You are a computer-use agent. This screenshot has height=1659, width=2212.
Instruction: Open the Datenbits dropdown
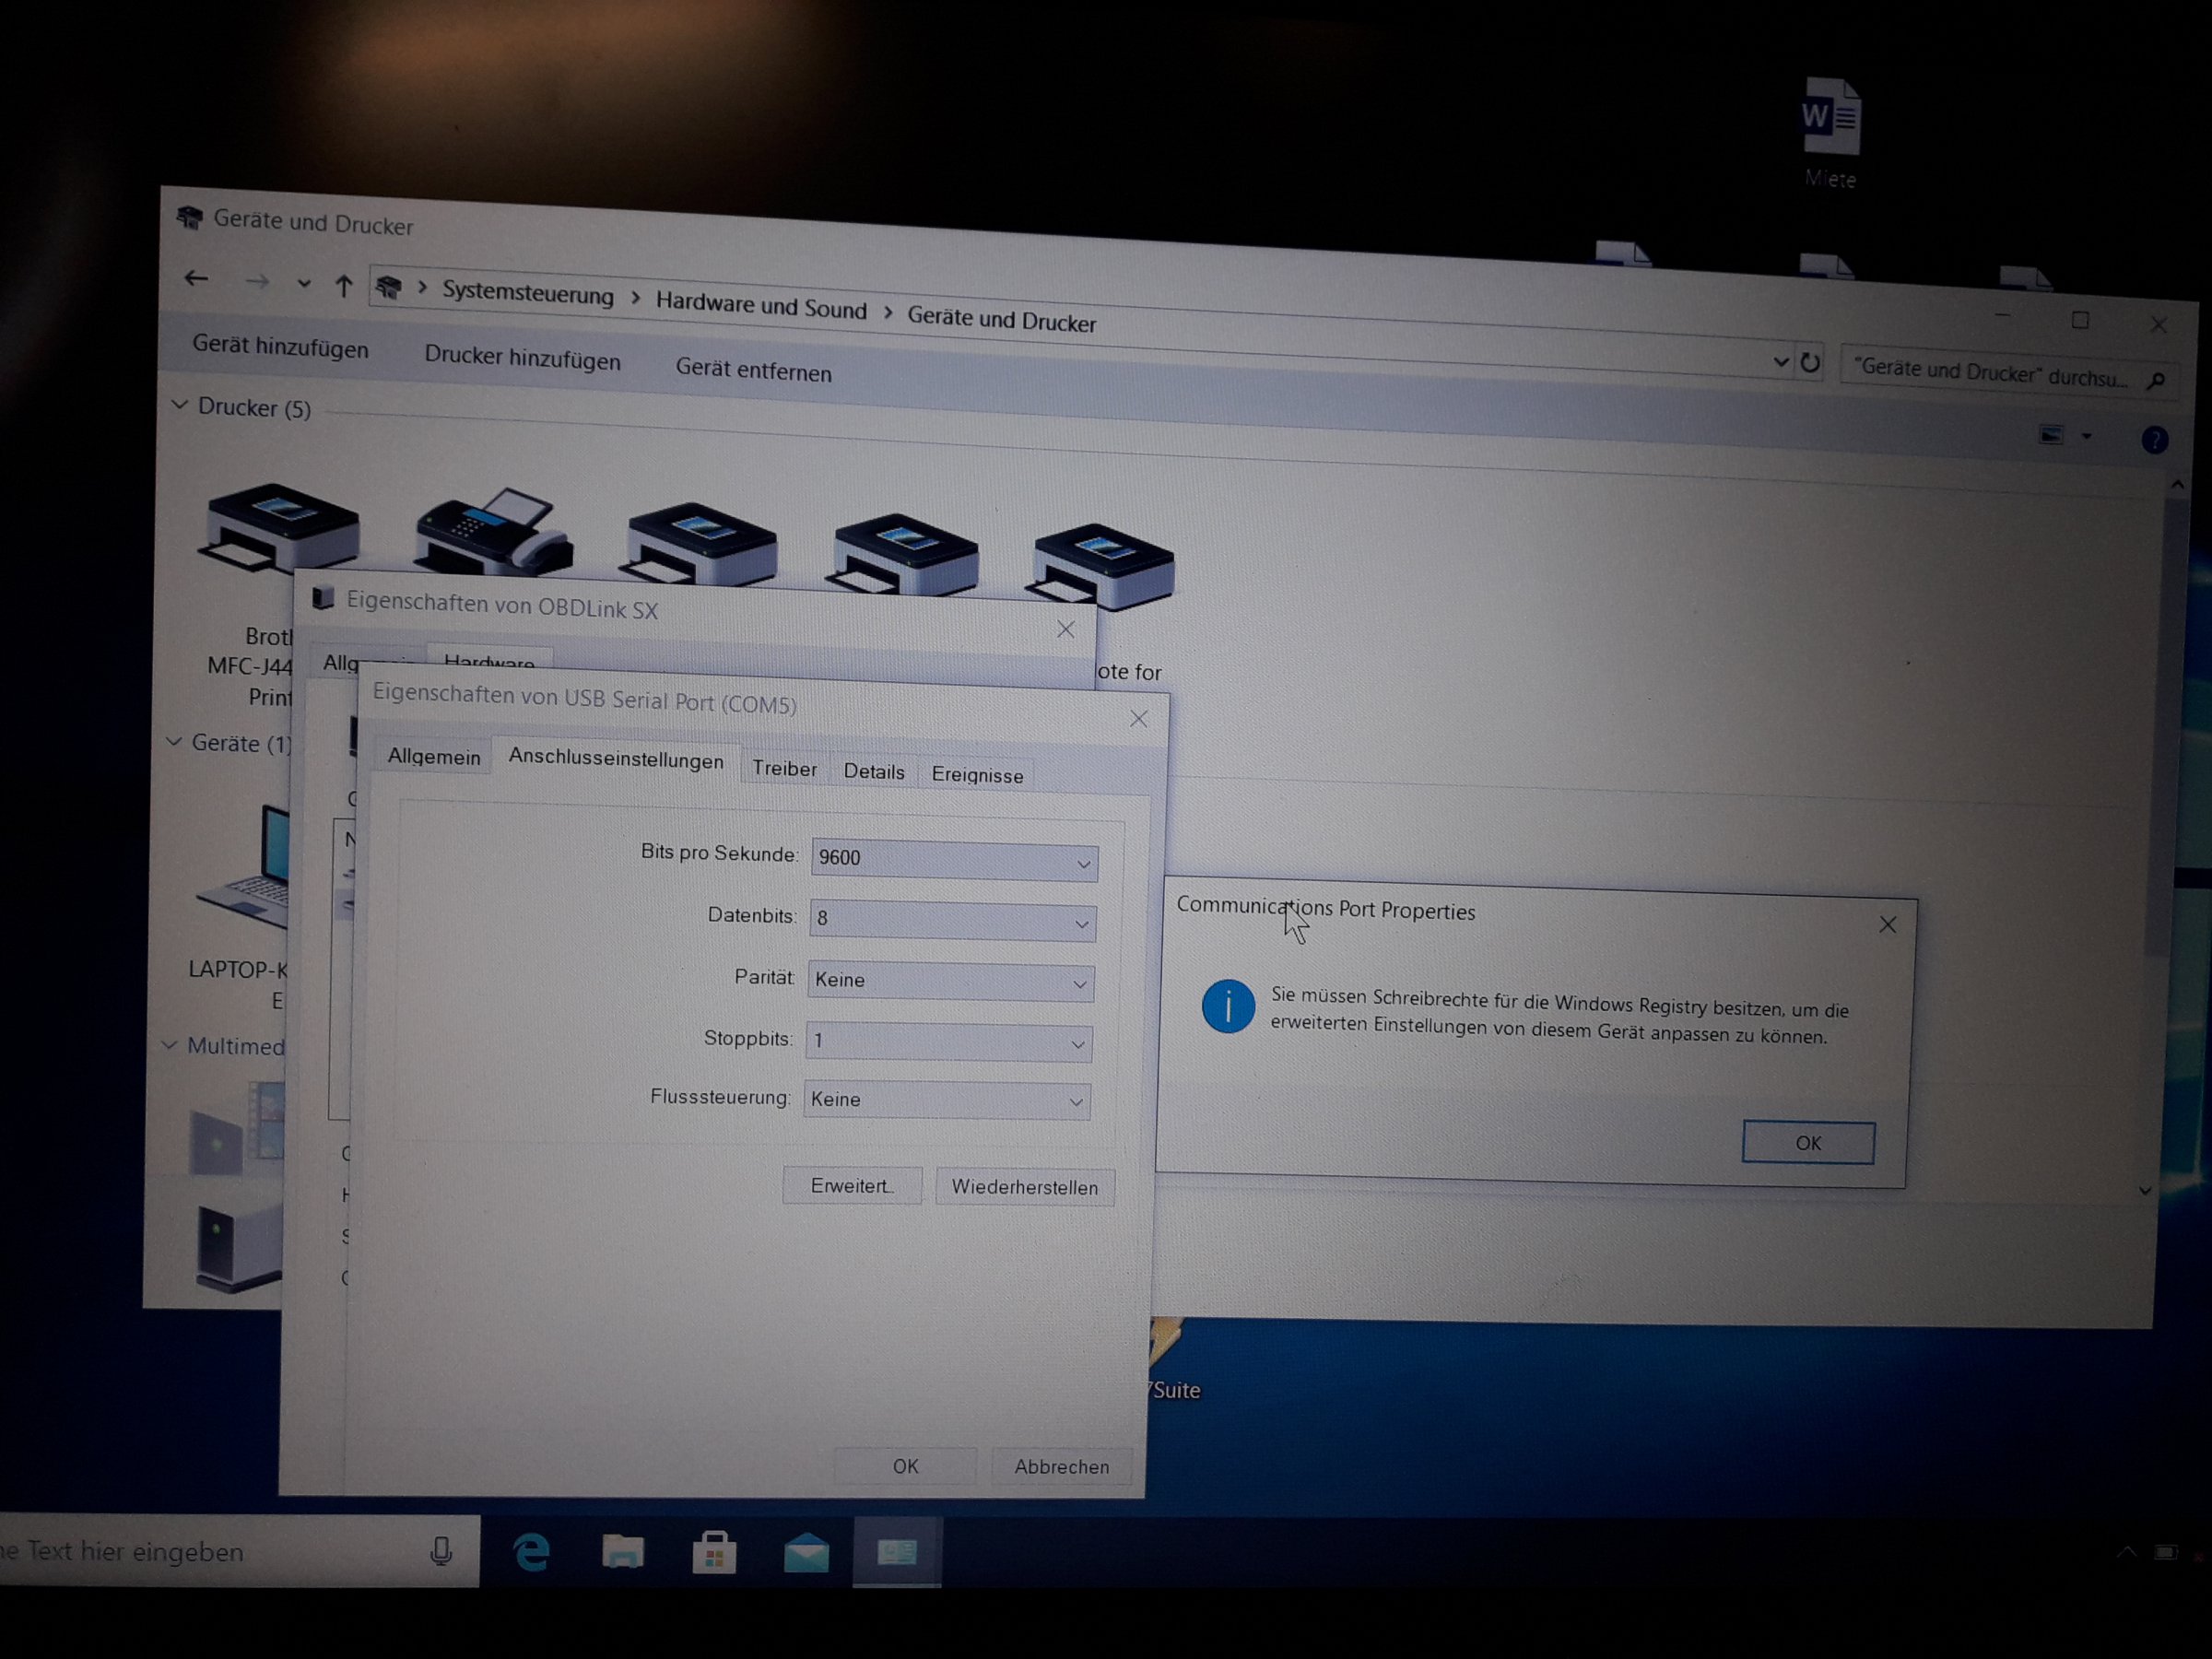click(952, 920)
